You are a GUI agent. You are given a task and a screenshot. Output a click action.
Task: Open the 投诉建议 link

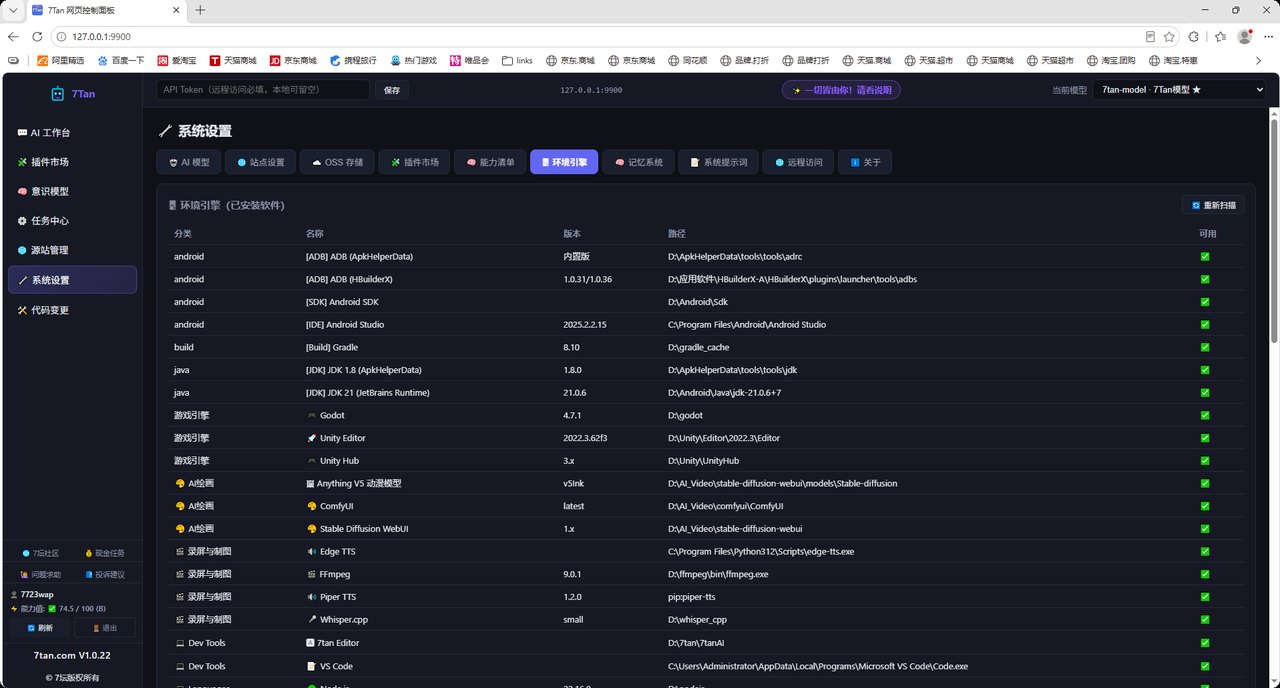pos(105,574)
